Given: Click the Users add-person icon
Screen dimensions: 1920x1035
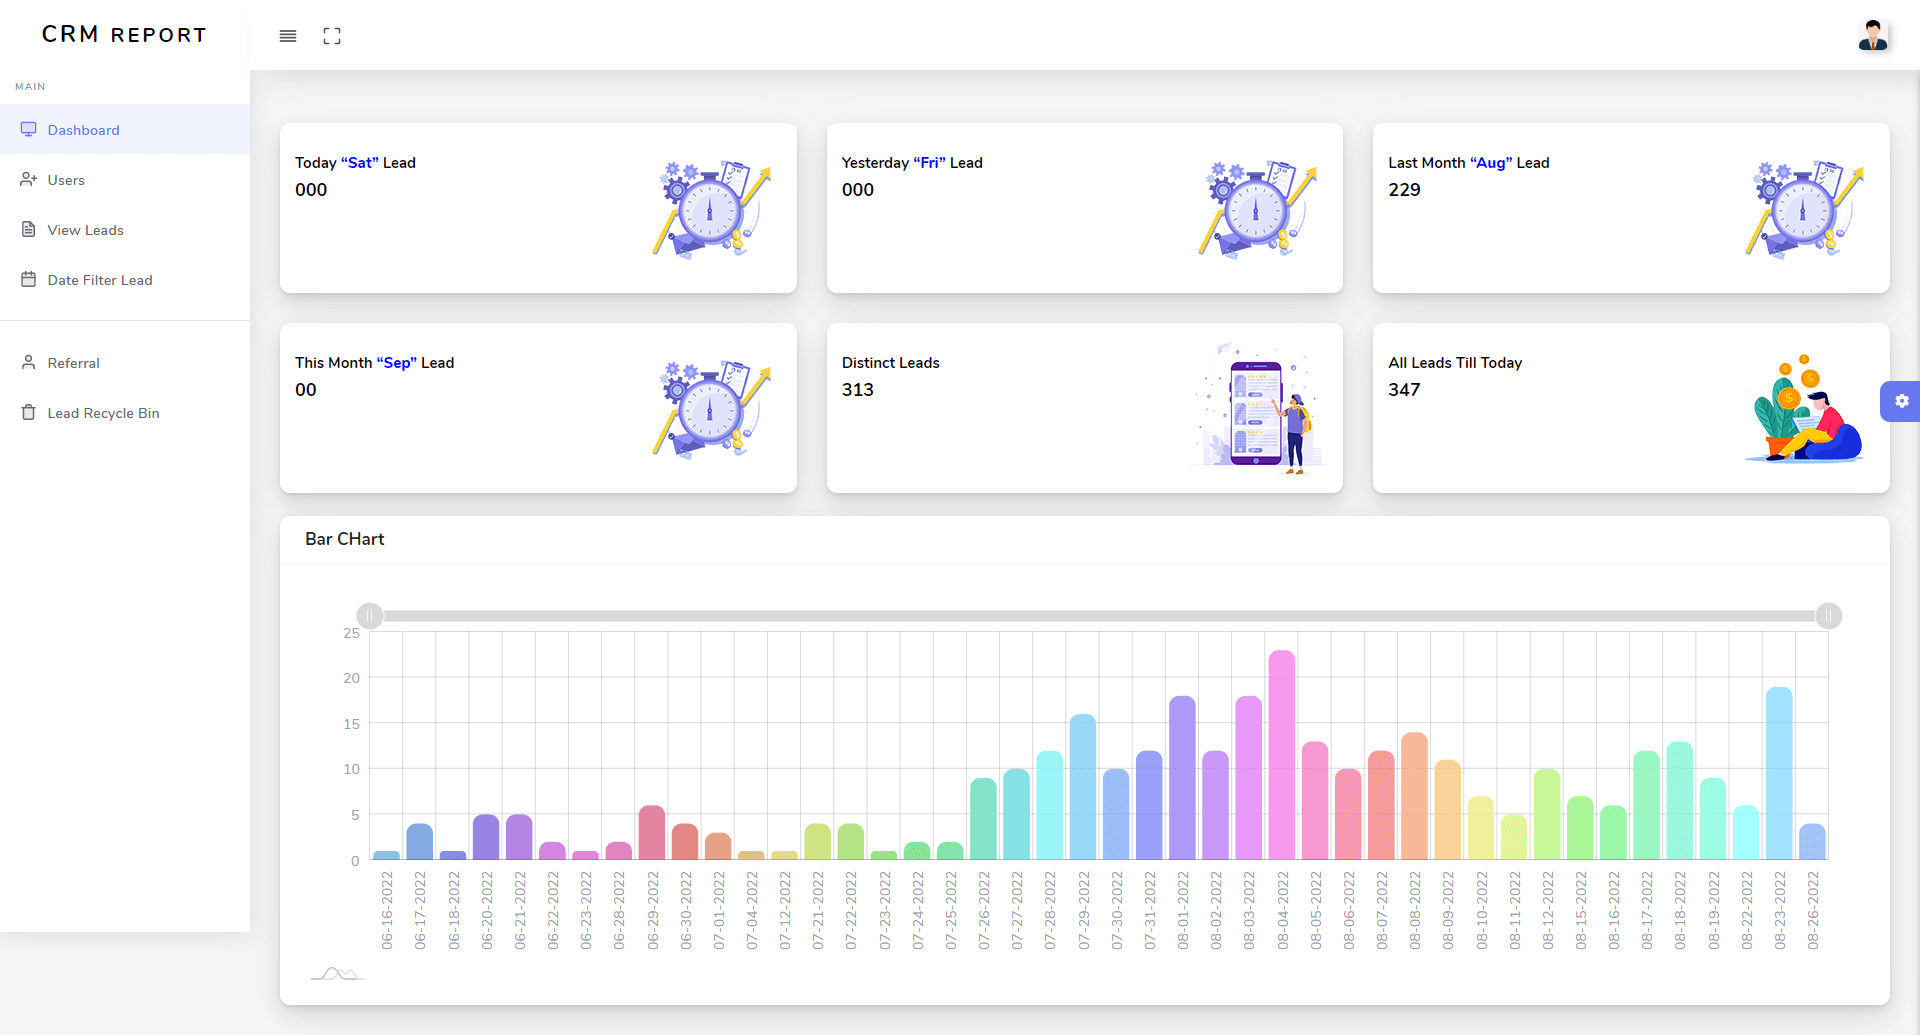Looking at the screenshot, I should pos(29,180).
